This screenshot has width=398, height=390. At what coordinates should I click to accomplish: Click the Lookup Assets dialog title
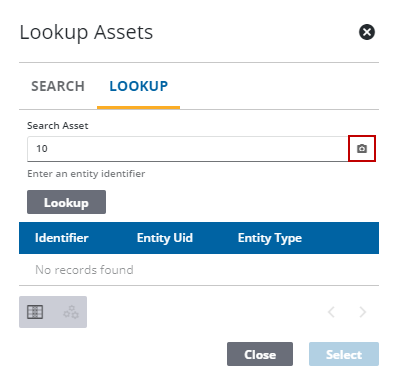coord(86,33)
